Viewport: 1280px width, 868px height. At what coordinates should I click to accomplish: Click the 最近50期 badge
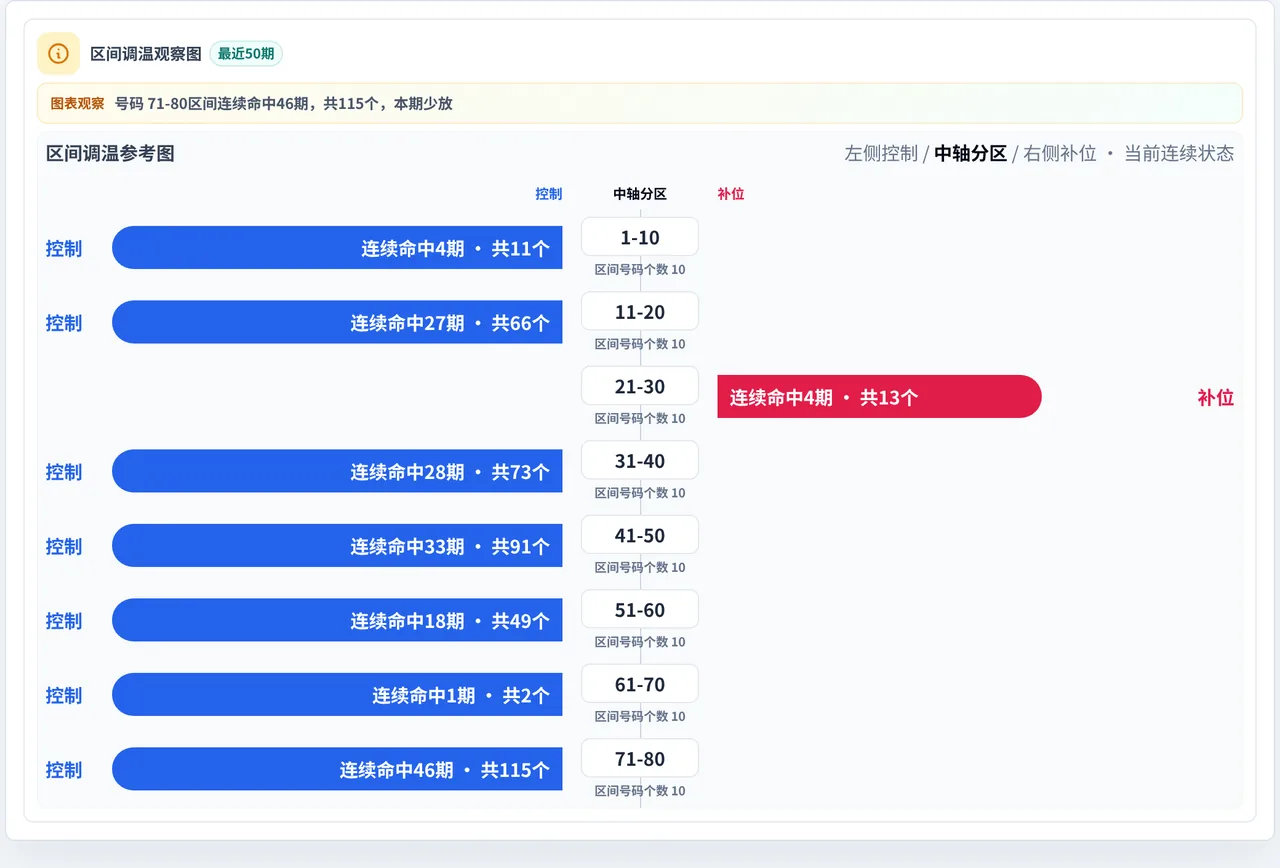(x=246, y=54)
